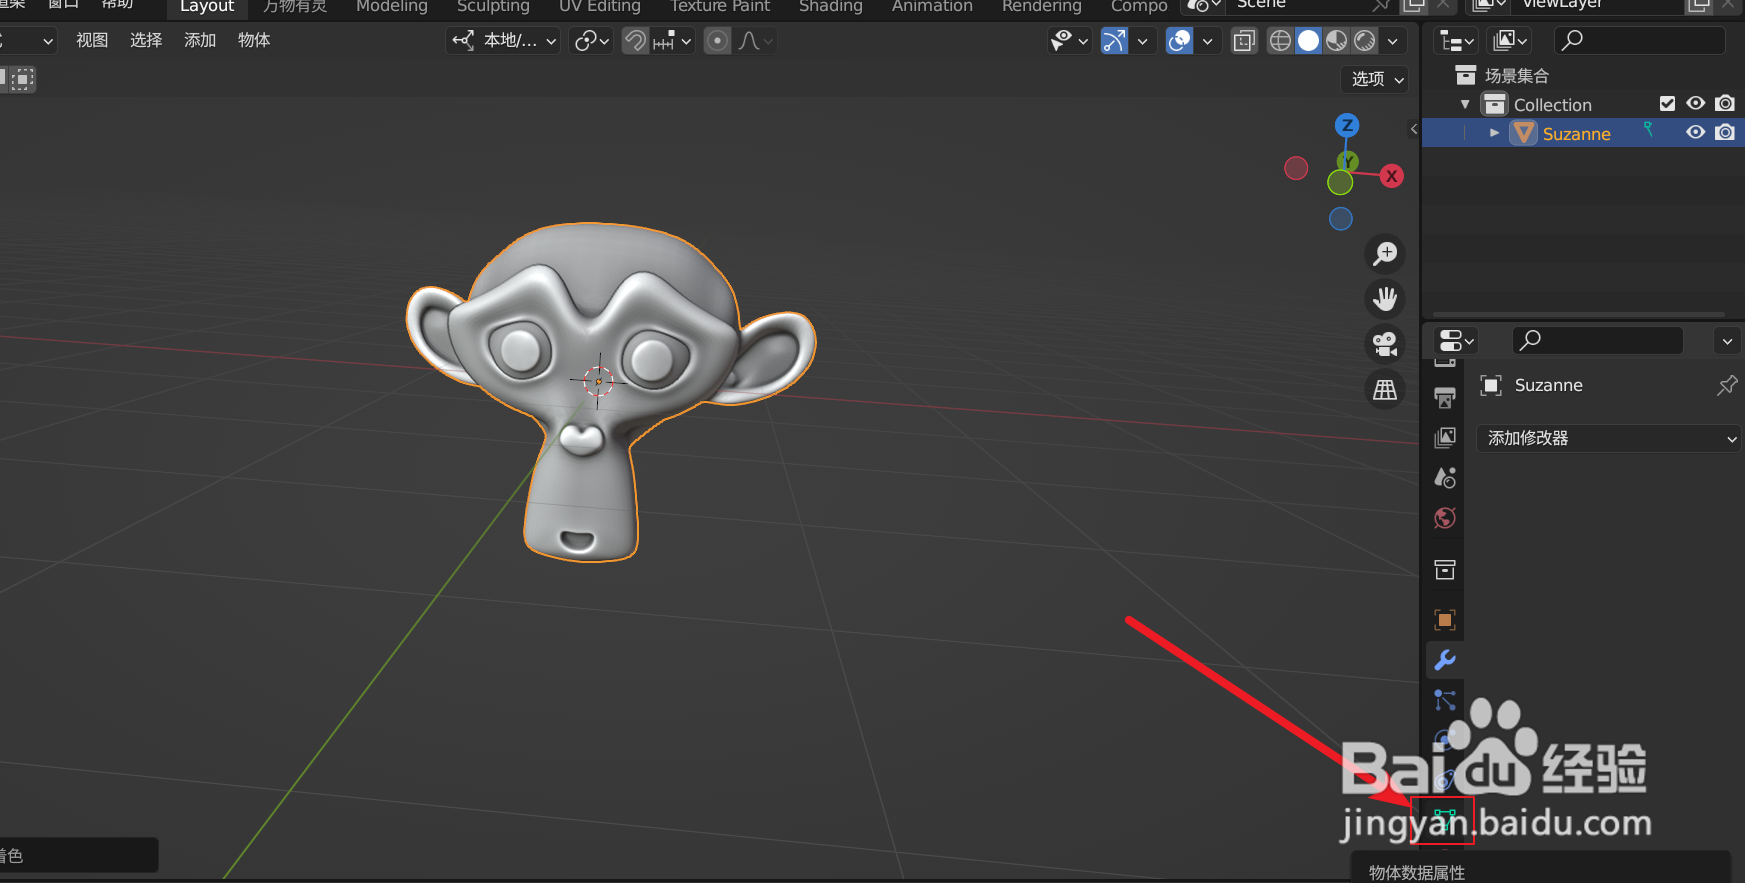
Task: Hide Collection in viewport eye
Action: [1696, 104]
